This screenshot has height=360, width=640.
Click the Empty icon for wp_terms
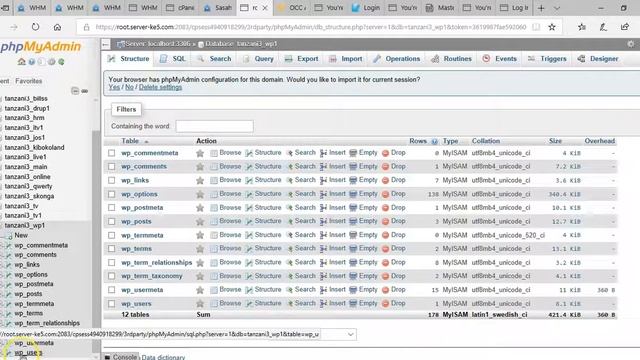353,249
